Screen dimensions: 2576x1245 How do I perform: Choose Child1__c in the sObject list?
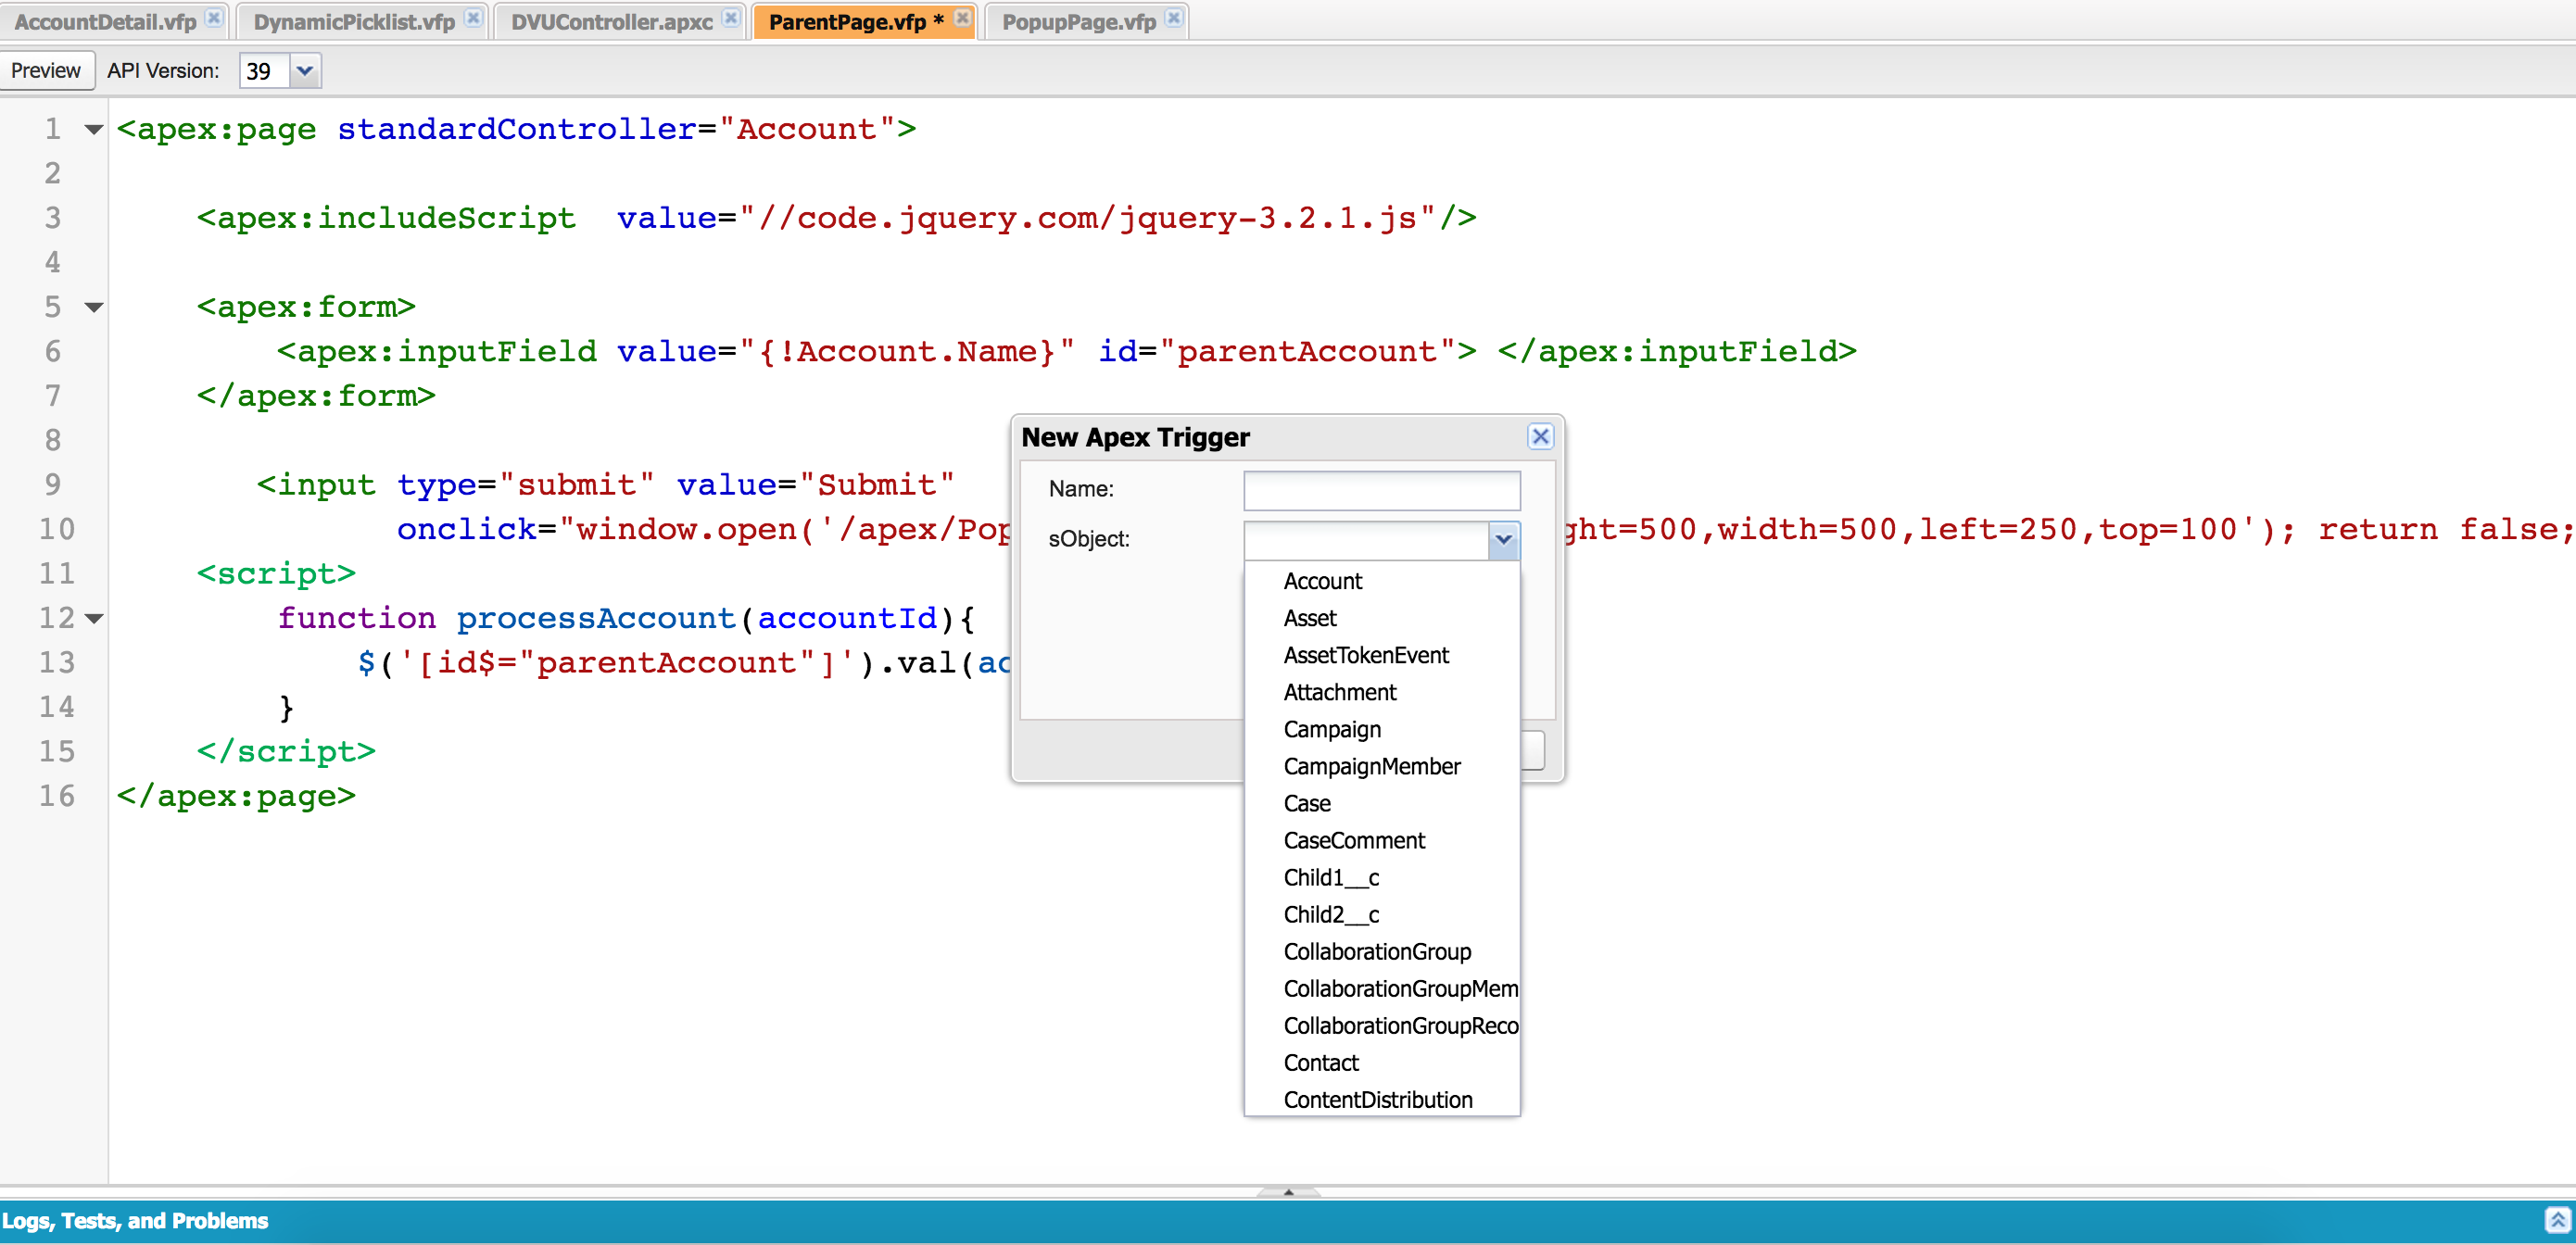1381,877
